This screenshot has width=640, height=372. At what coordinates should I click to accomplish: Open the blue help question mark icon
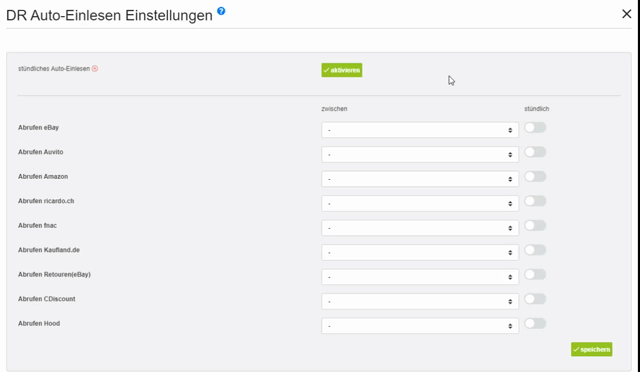click(x=221, y=11)
